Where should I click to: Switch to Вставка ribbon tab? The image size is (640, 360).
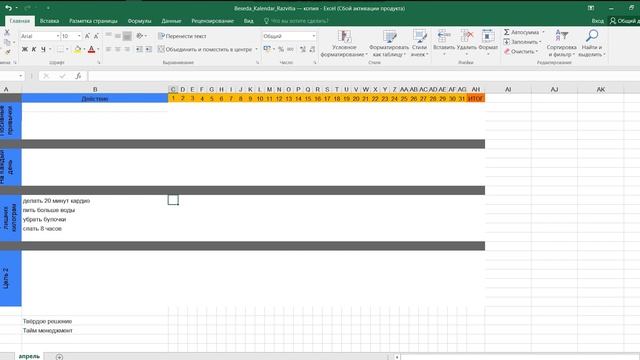tap(49, 21)
